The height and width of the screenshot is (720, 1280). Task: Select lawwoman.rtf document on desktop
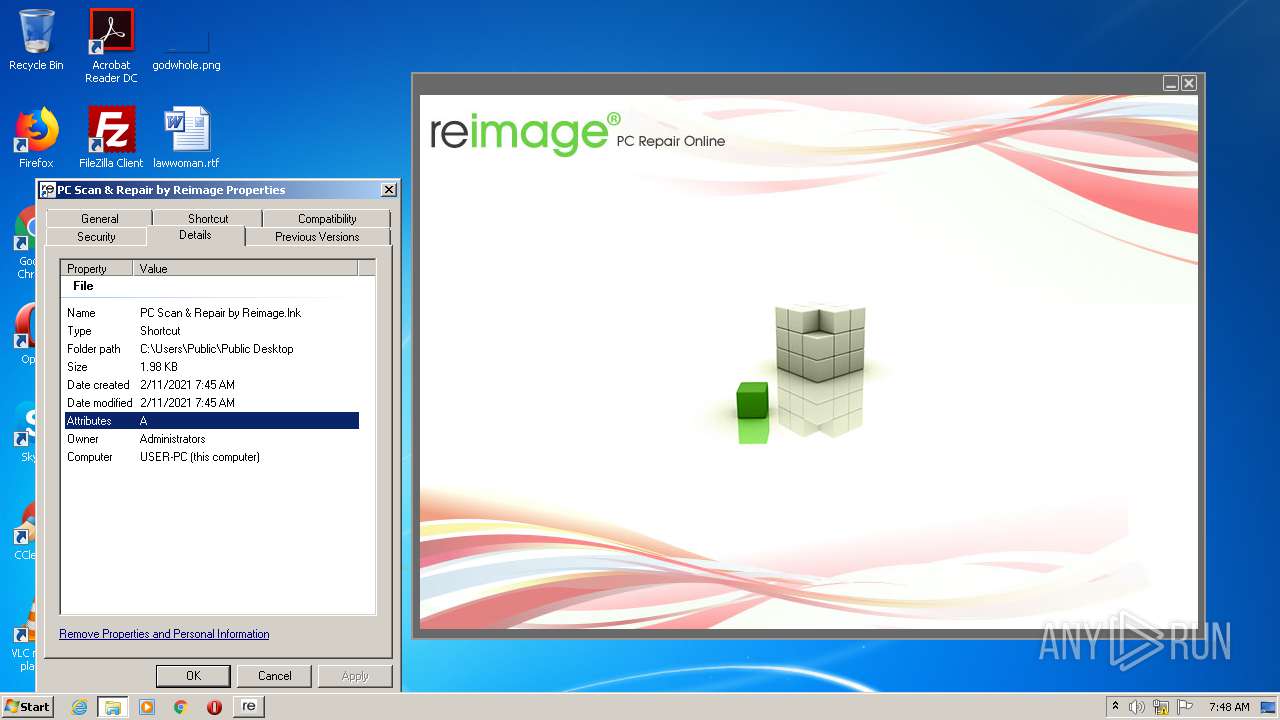point(186,138)
